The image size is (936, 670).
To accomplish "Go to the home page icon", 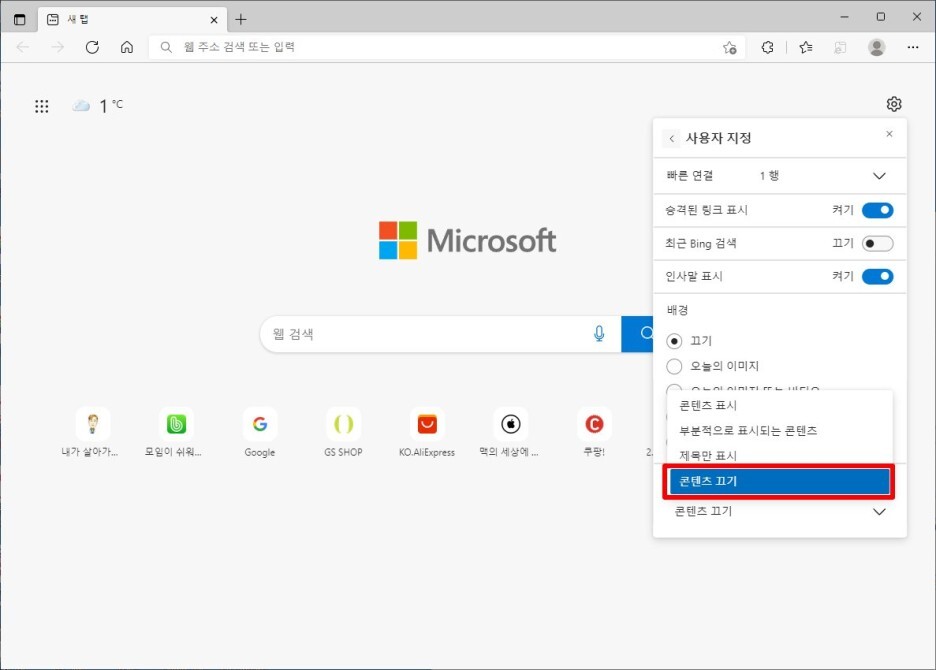I will tap(127, 47).
